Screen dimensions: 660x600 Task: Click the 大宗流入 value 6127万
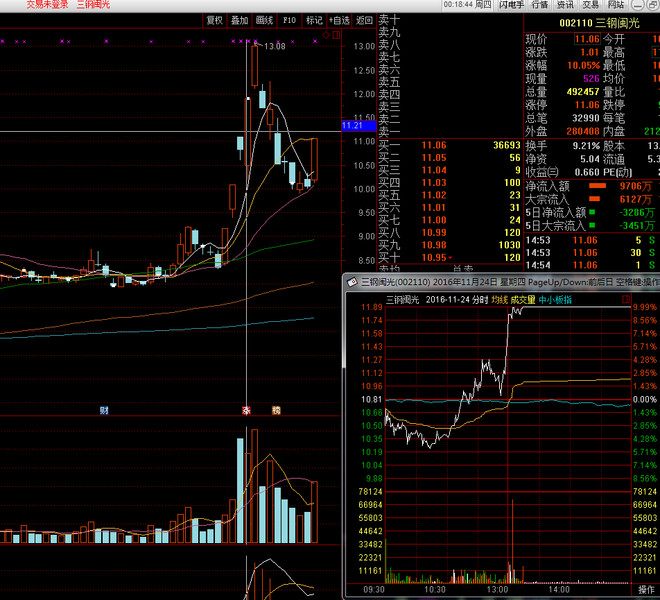coord(636,199)
